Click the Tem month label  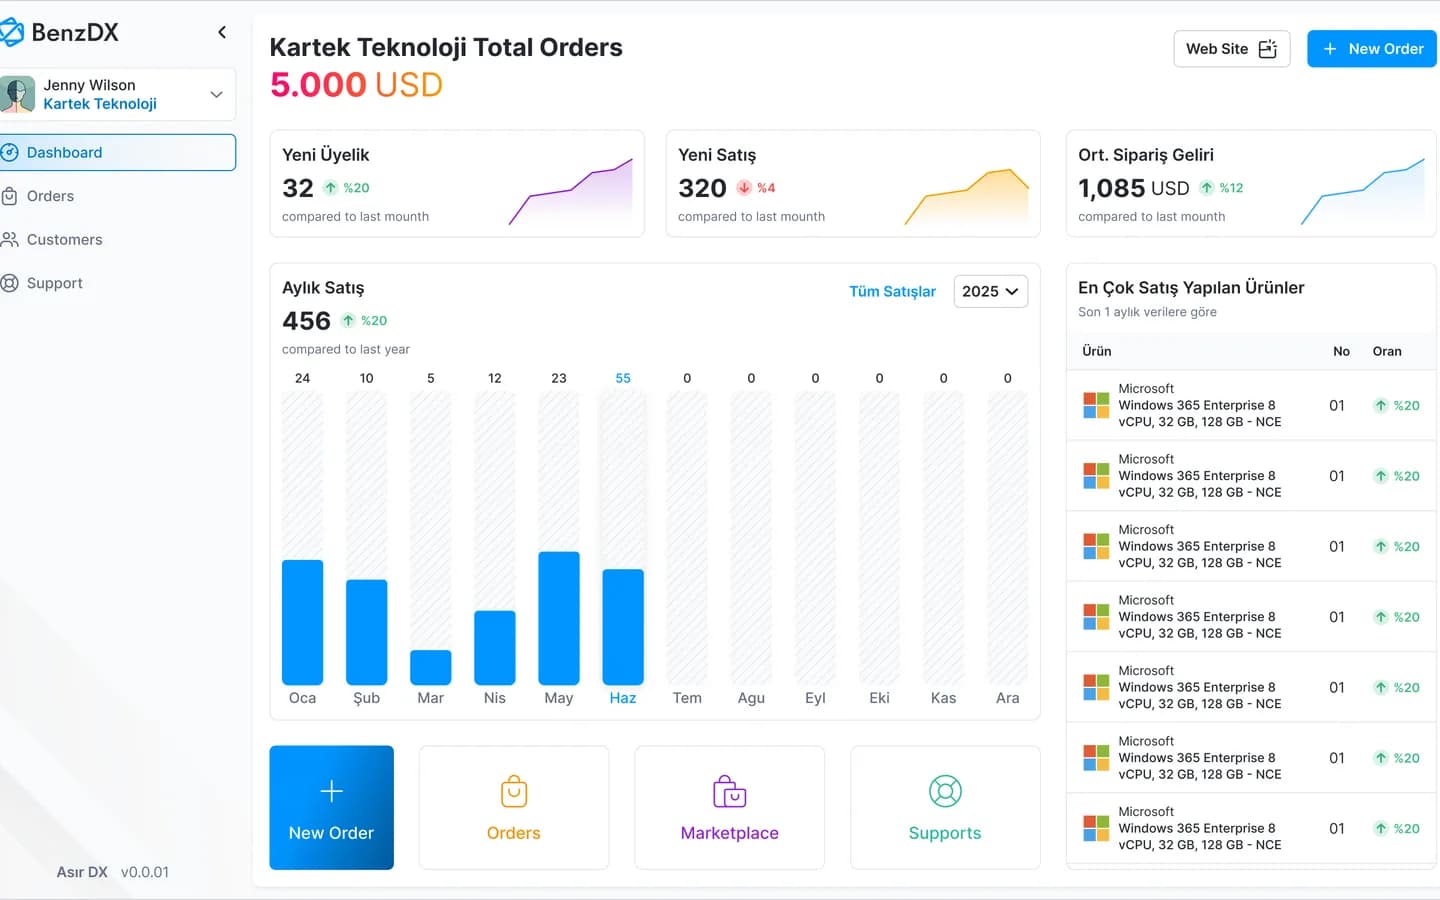pyautogui.click(x=687, y=698)
